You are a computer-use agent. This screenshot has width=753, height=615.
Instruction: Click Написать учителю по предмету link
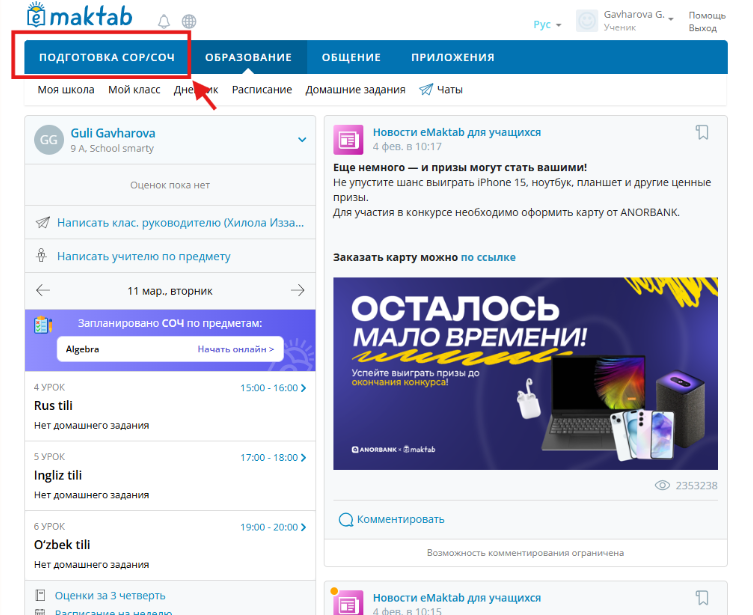click(x=143, y=256)
